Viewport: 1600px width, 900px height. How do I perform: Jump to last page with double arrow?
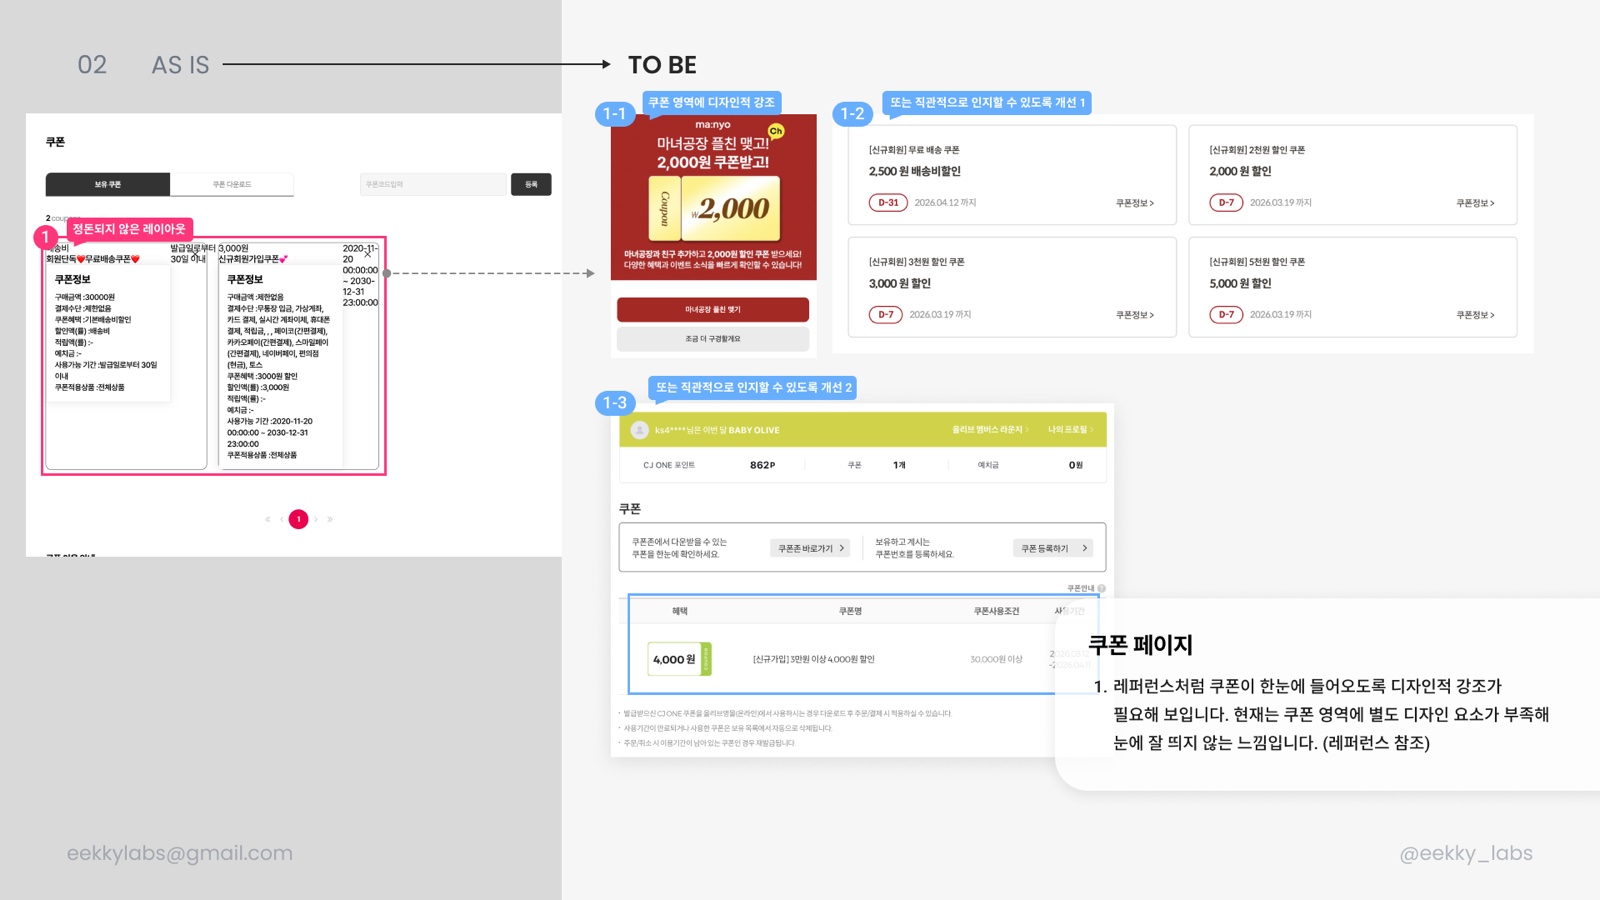[330, 519]
